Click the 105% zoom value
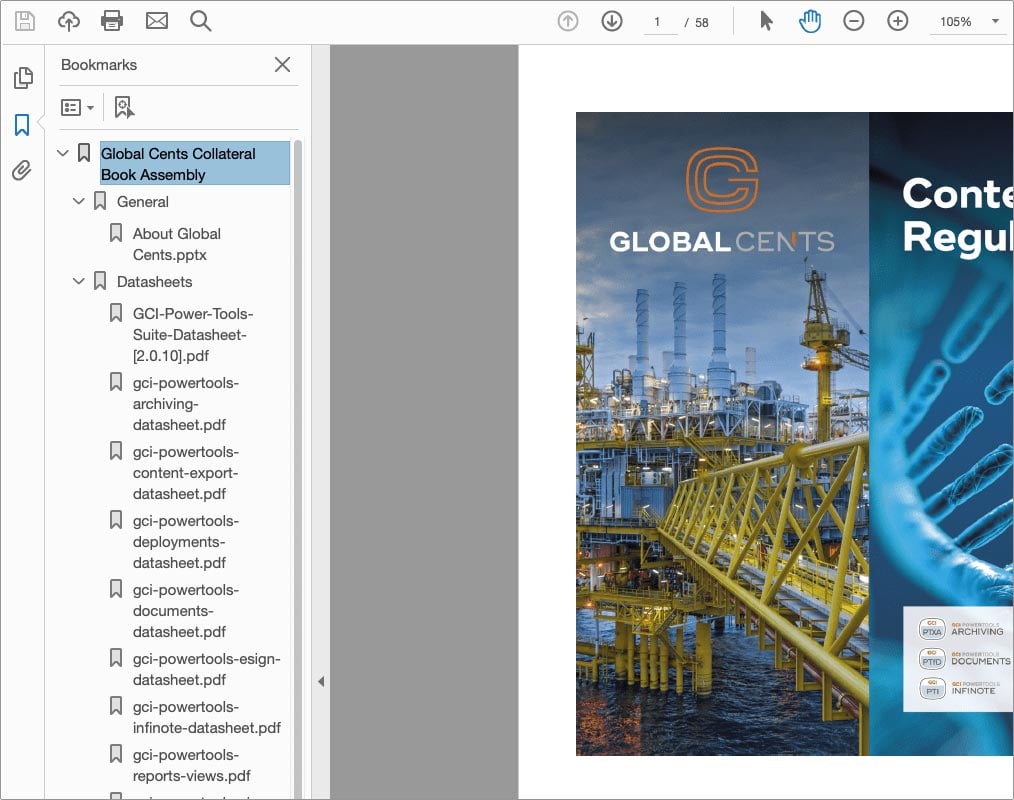 coord(956,22)
